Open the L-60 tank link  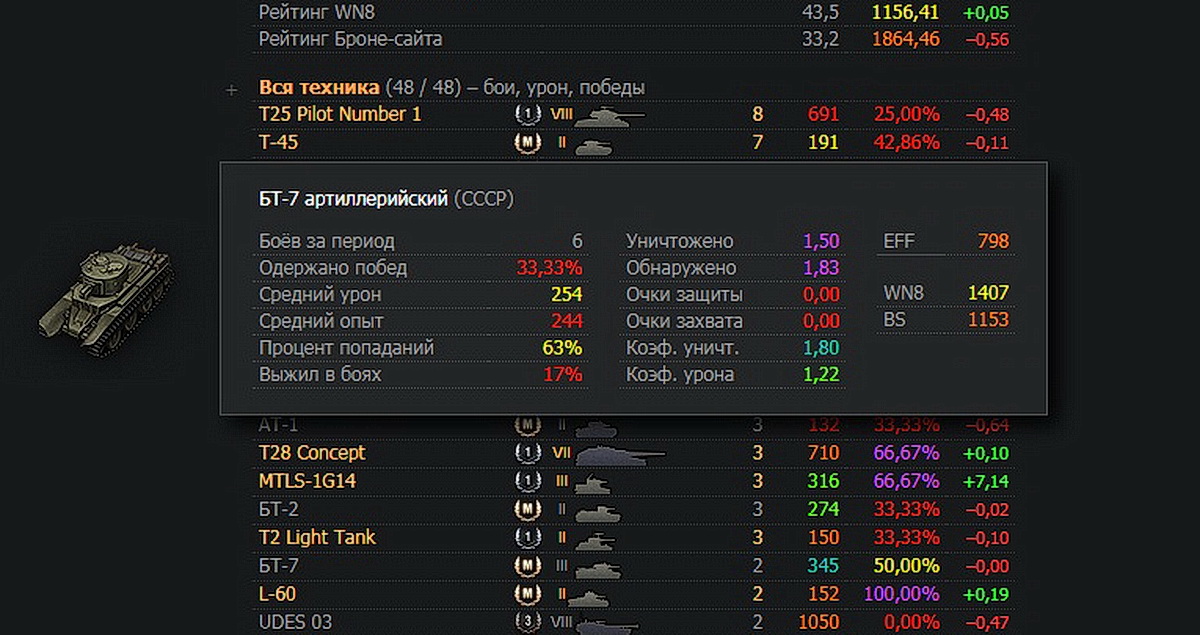pyautogui.click(x=277, y=593)
